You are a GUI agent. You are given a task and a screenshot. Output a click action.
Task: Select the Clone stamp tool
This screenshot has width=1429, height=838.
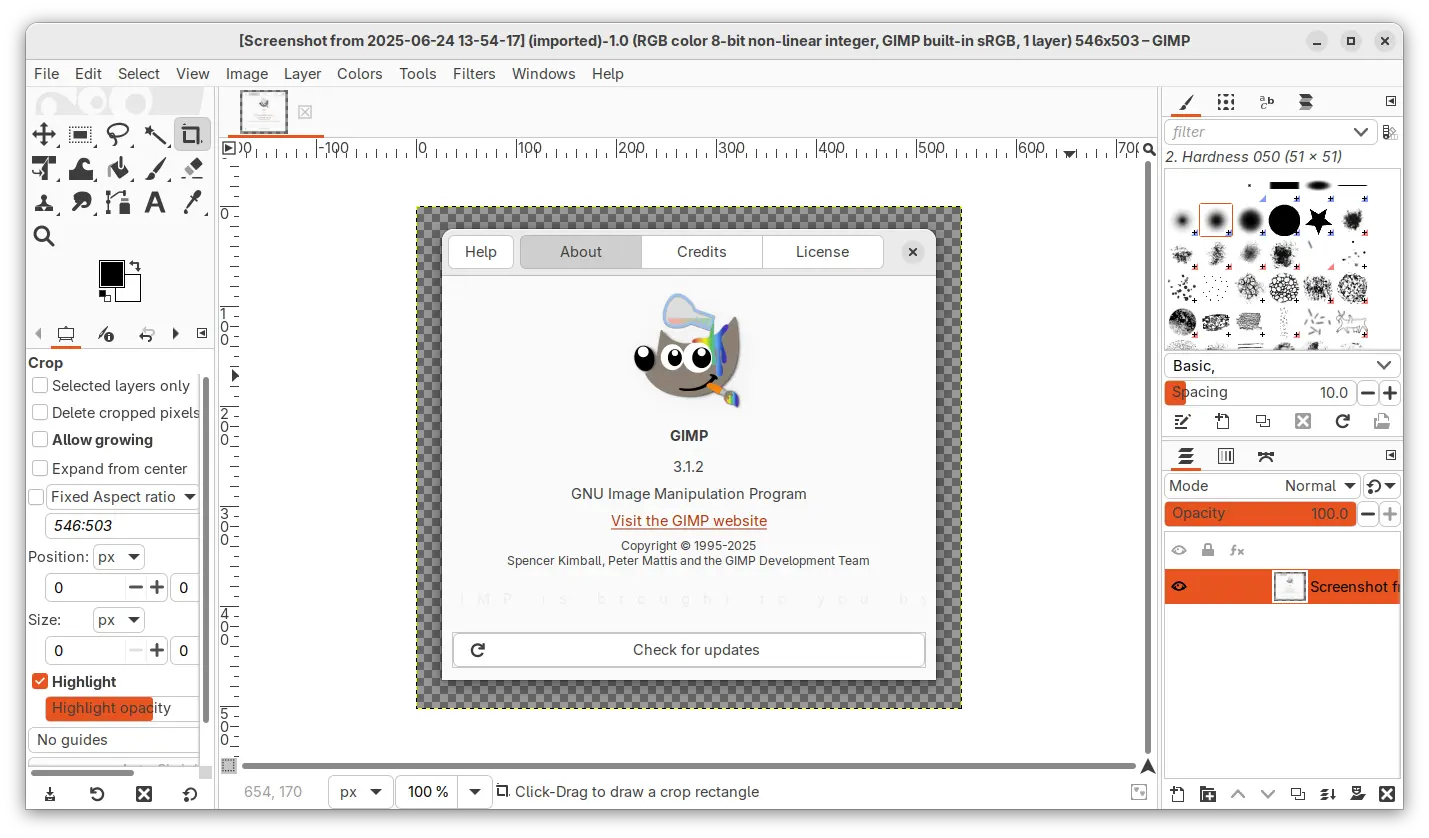tap(44, 202)
